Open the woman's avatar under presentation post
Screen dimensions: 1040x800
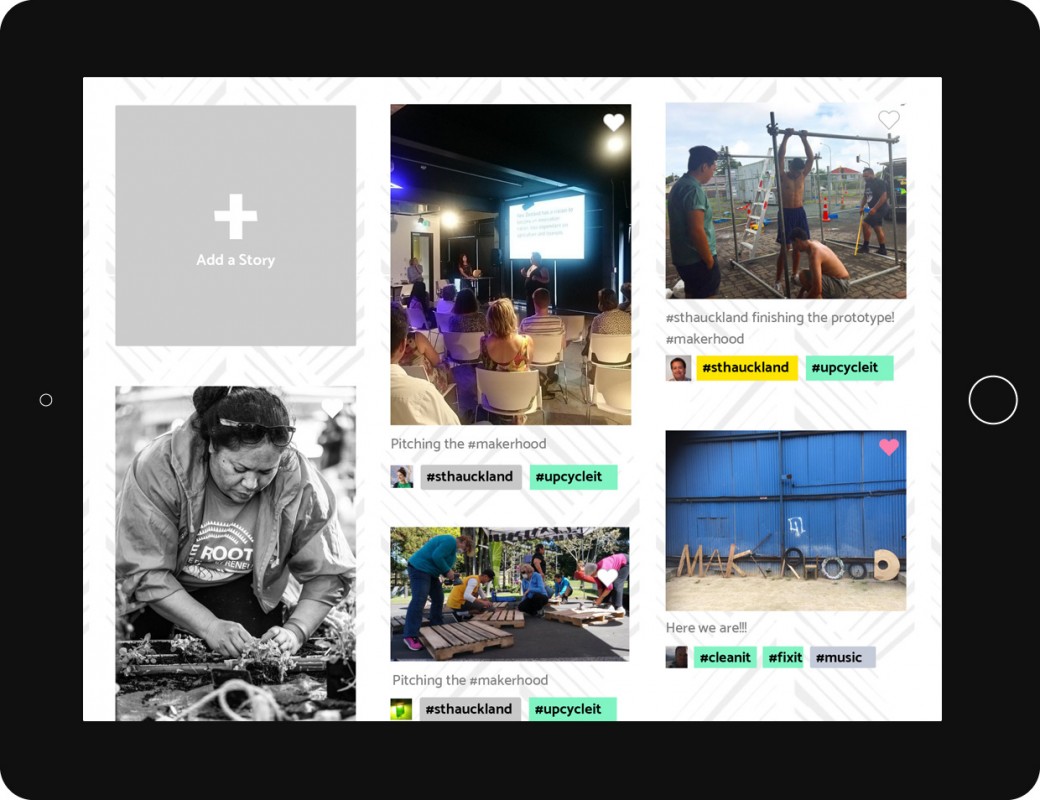(402, 477)
